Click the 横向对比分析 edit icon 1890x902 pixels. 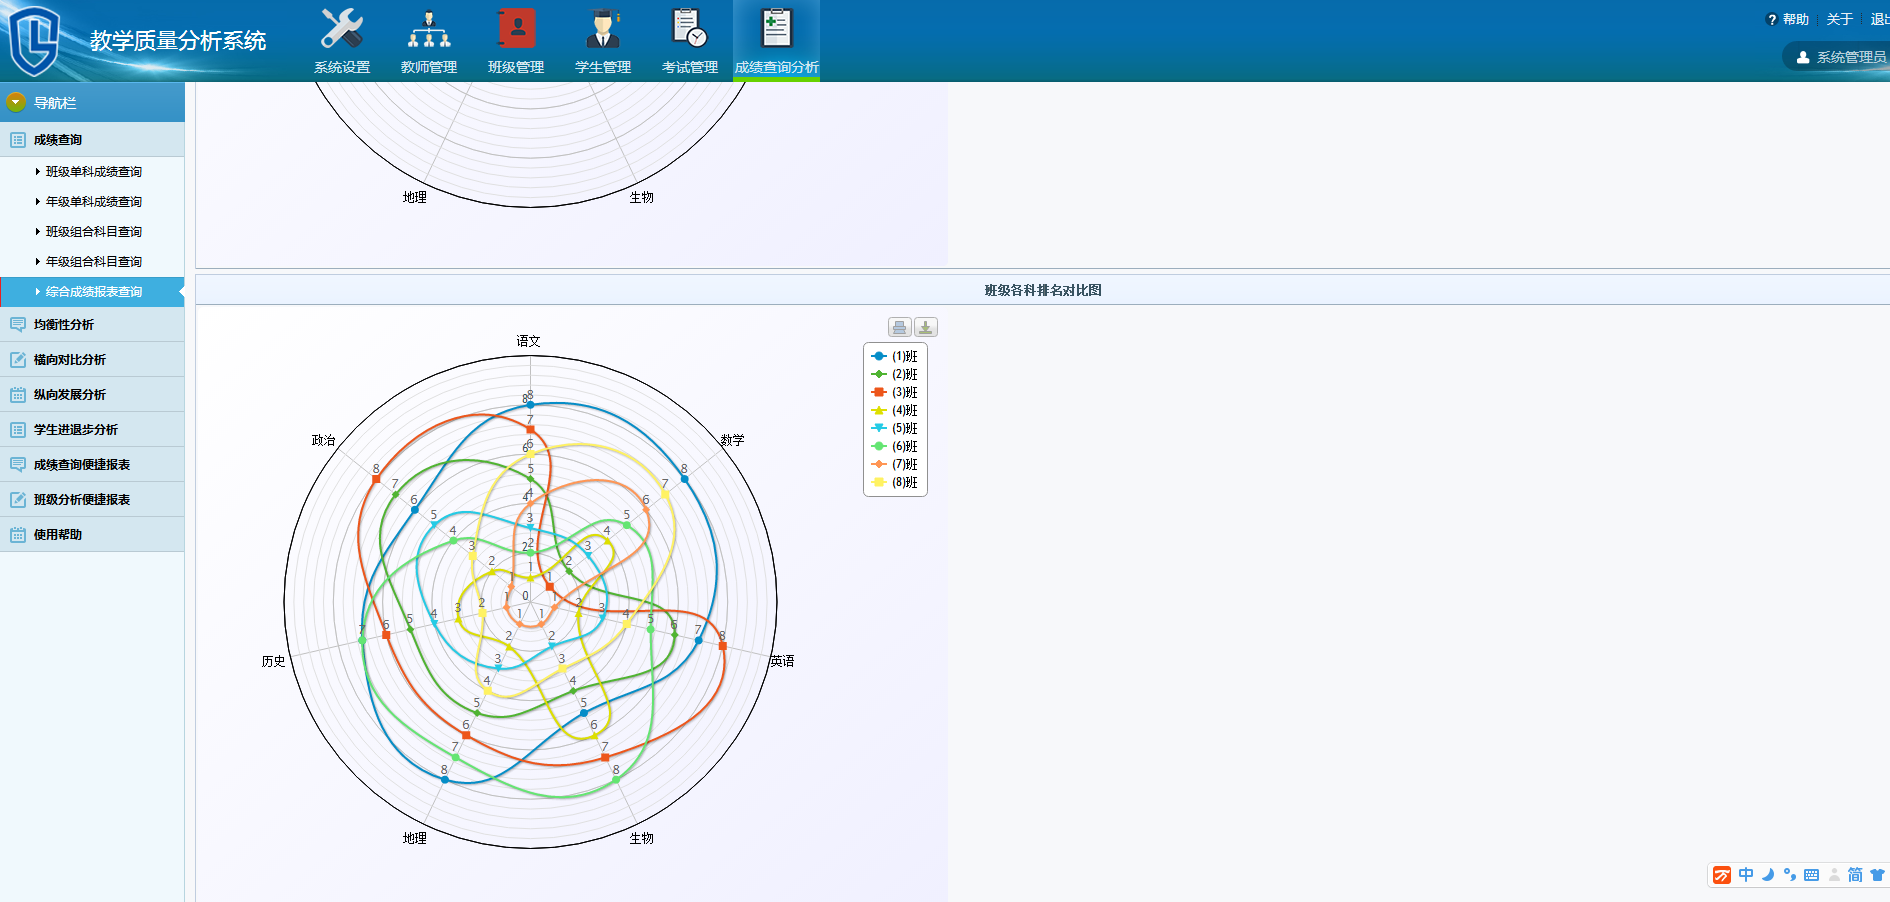click(18, 360)
